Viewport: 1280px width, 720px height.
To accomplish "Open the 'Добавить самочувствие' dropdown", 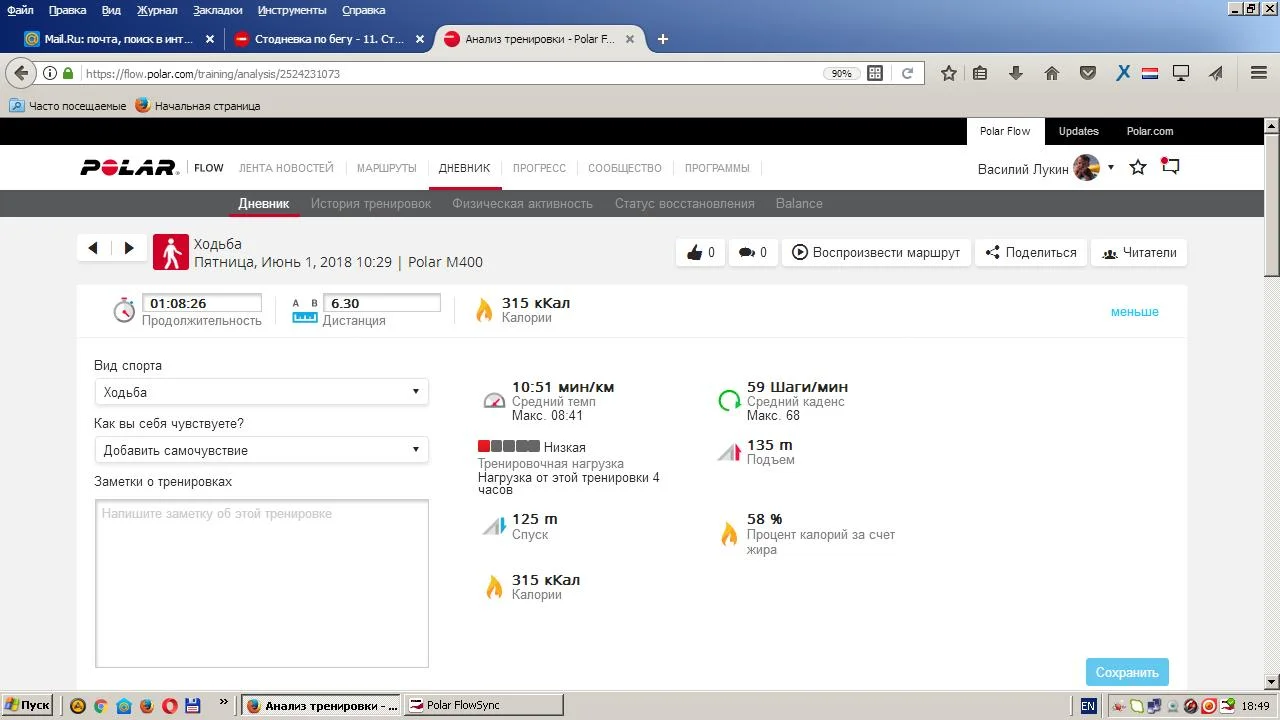I will pyautogui.click(x=261, y=450).
